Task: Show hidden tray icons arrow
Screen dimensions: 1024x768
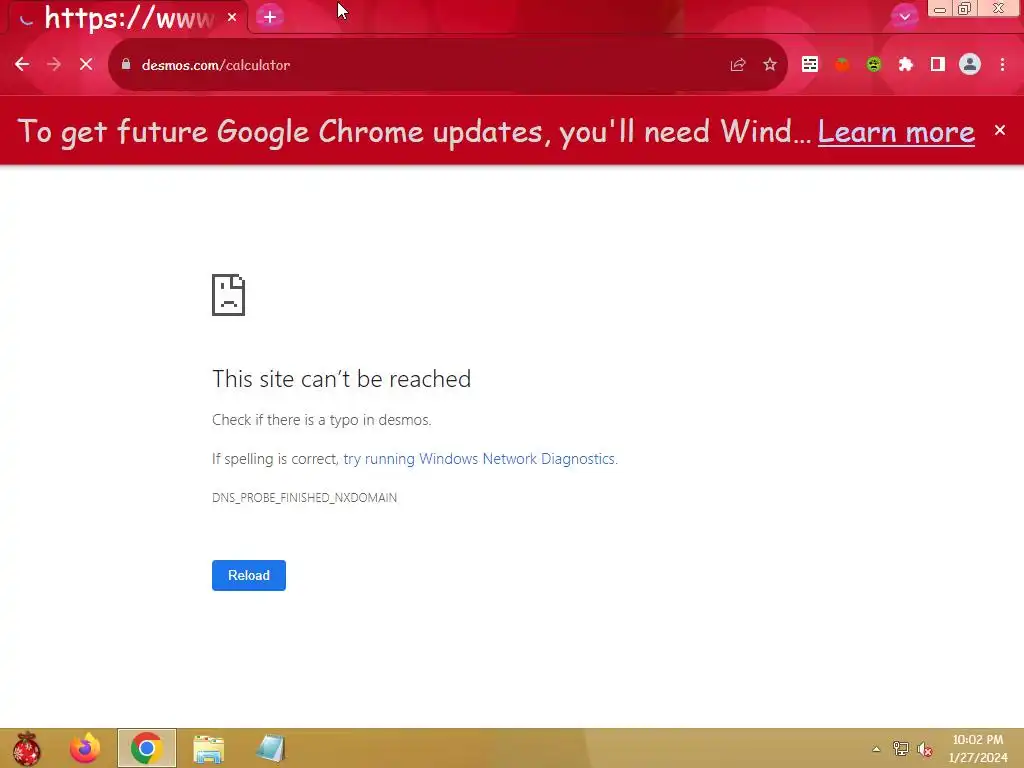Action: coord(876,749)
